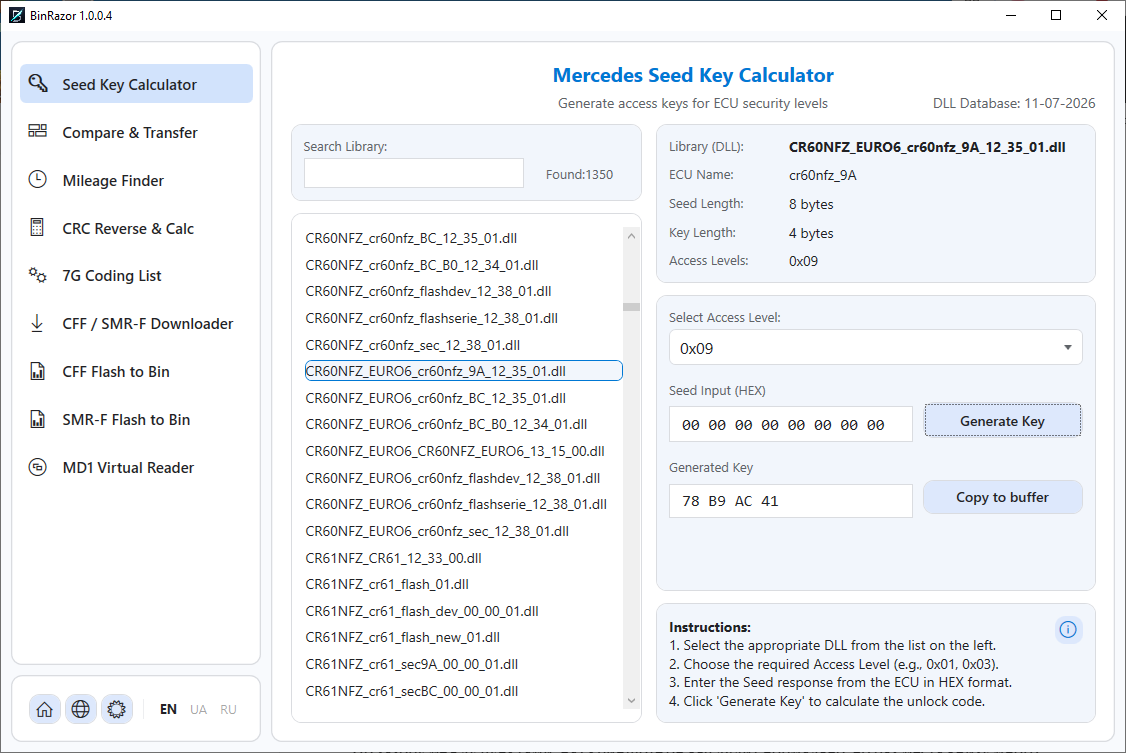
Task: Switch interface language to UA
Action: point(198,709)
